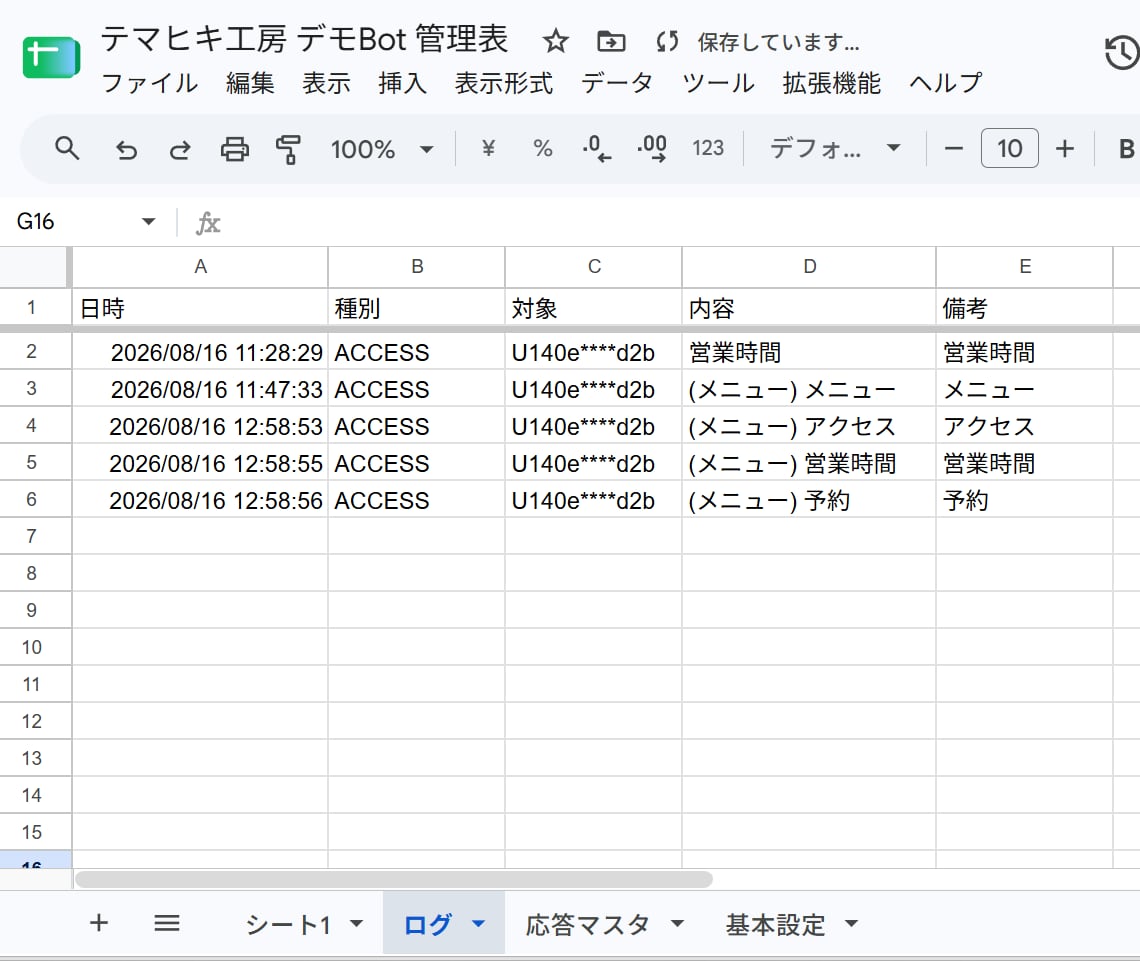Viewport: 1140px width, 961px height.
Task: Switch to the 基本設定 tab
Action: (x=775, y=925)
